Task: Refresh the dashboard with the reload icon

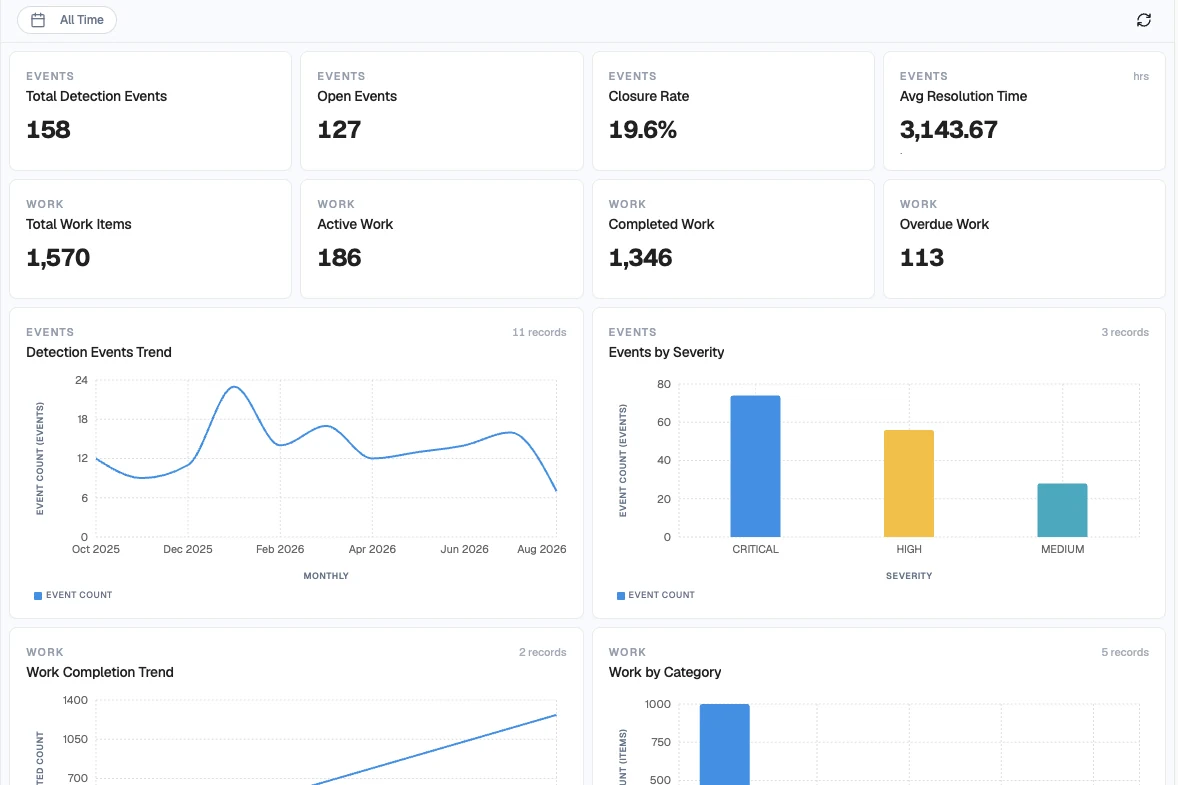Action: [1143, 20]
